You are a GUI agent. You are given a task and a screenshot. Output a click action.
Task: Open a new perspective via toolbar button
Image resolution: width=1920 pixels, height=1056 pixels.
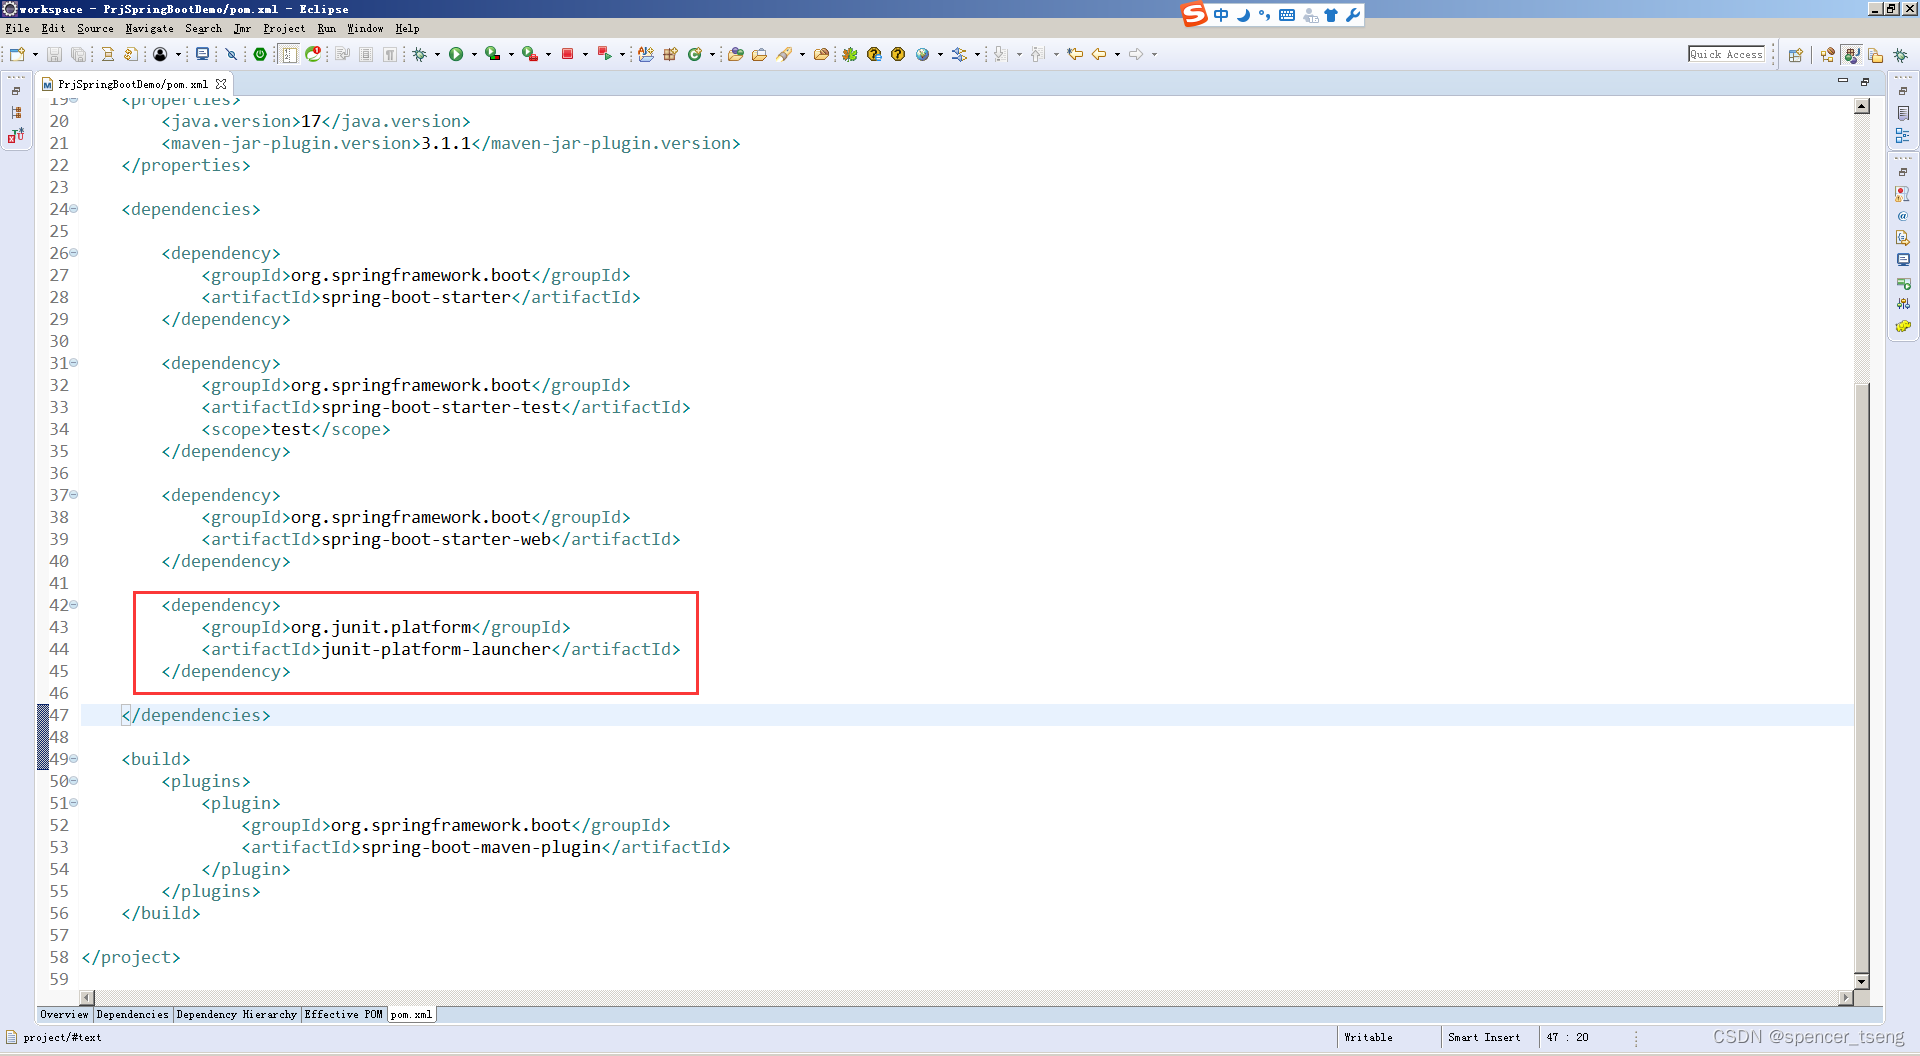point(1795,54)
